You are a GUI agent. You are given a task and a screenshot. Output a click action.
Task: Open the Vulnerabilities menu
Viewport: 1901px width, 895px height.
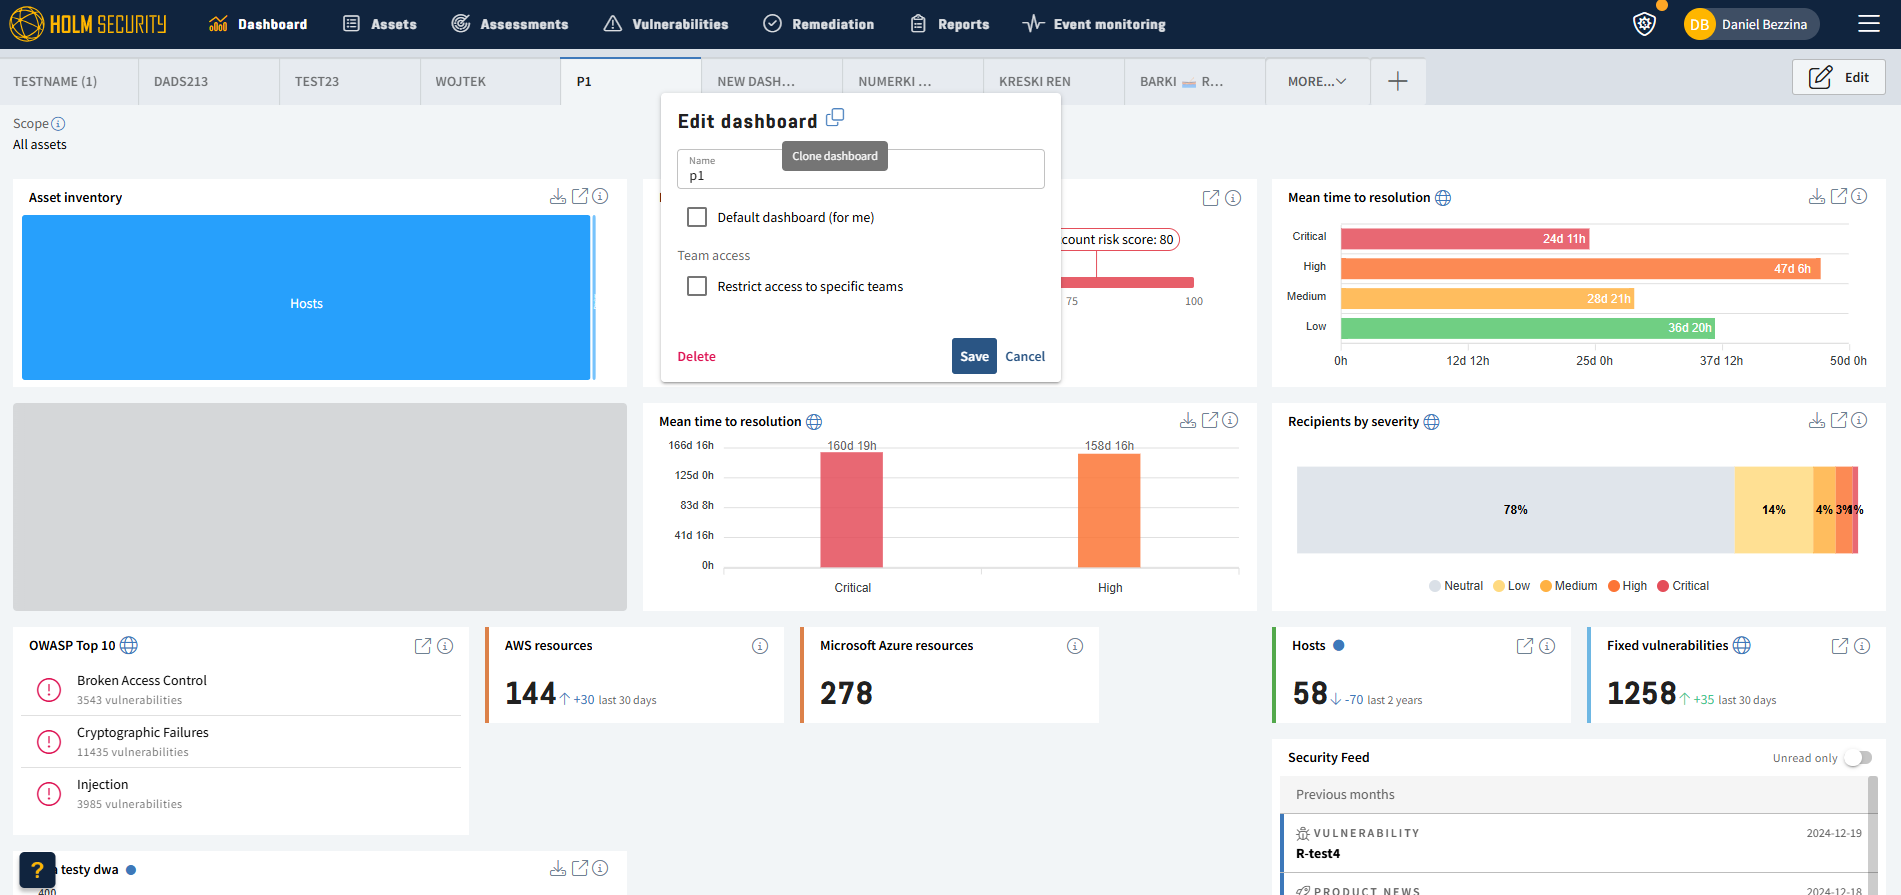[x=666, y=24]
